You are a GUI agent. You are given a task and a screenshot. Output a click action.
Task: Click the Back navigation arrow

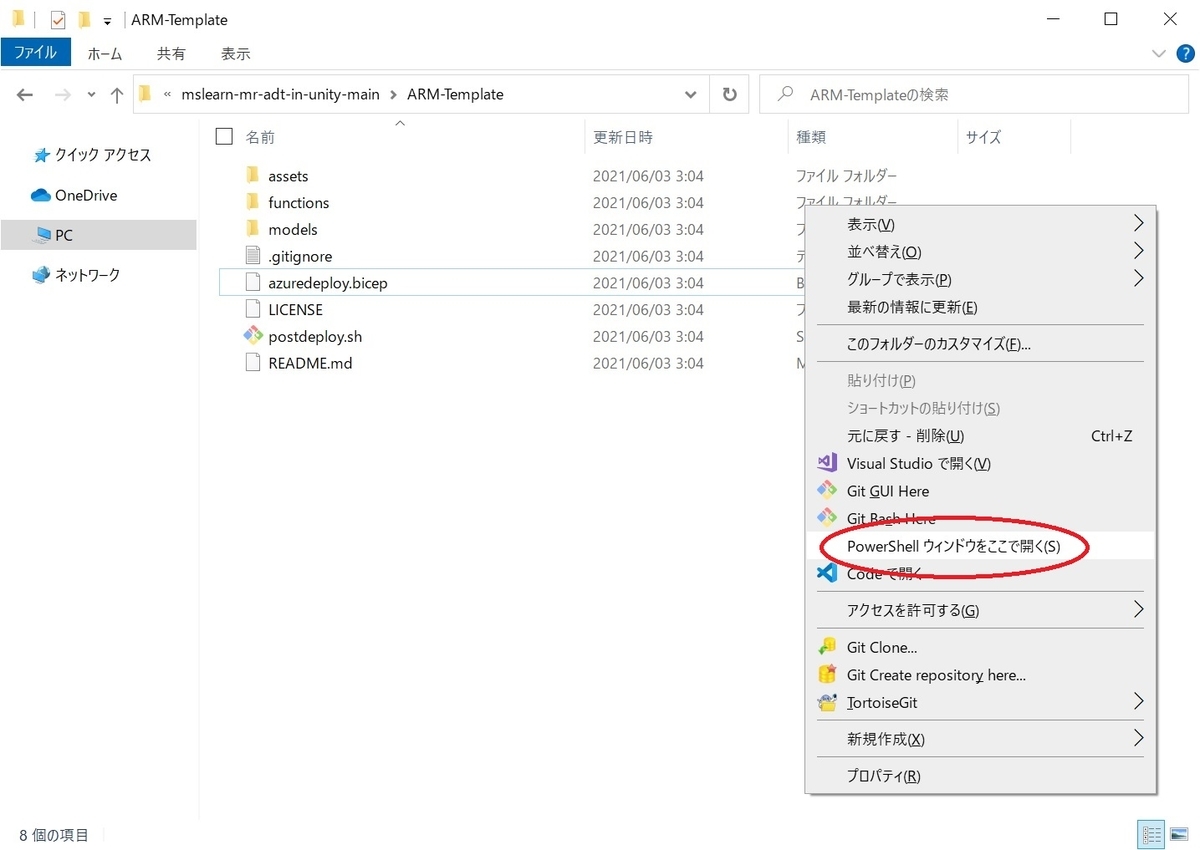click(x=25, y=95)
